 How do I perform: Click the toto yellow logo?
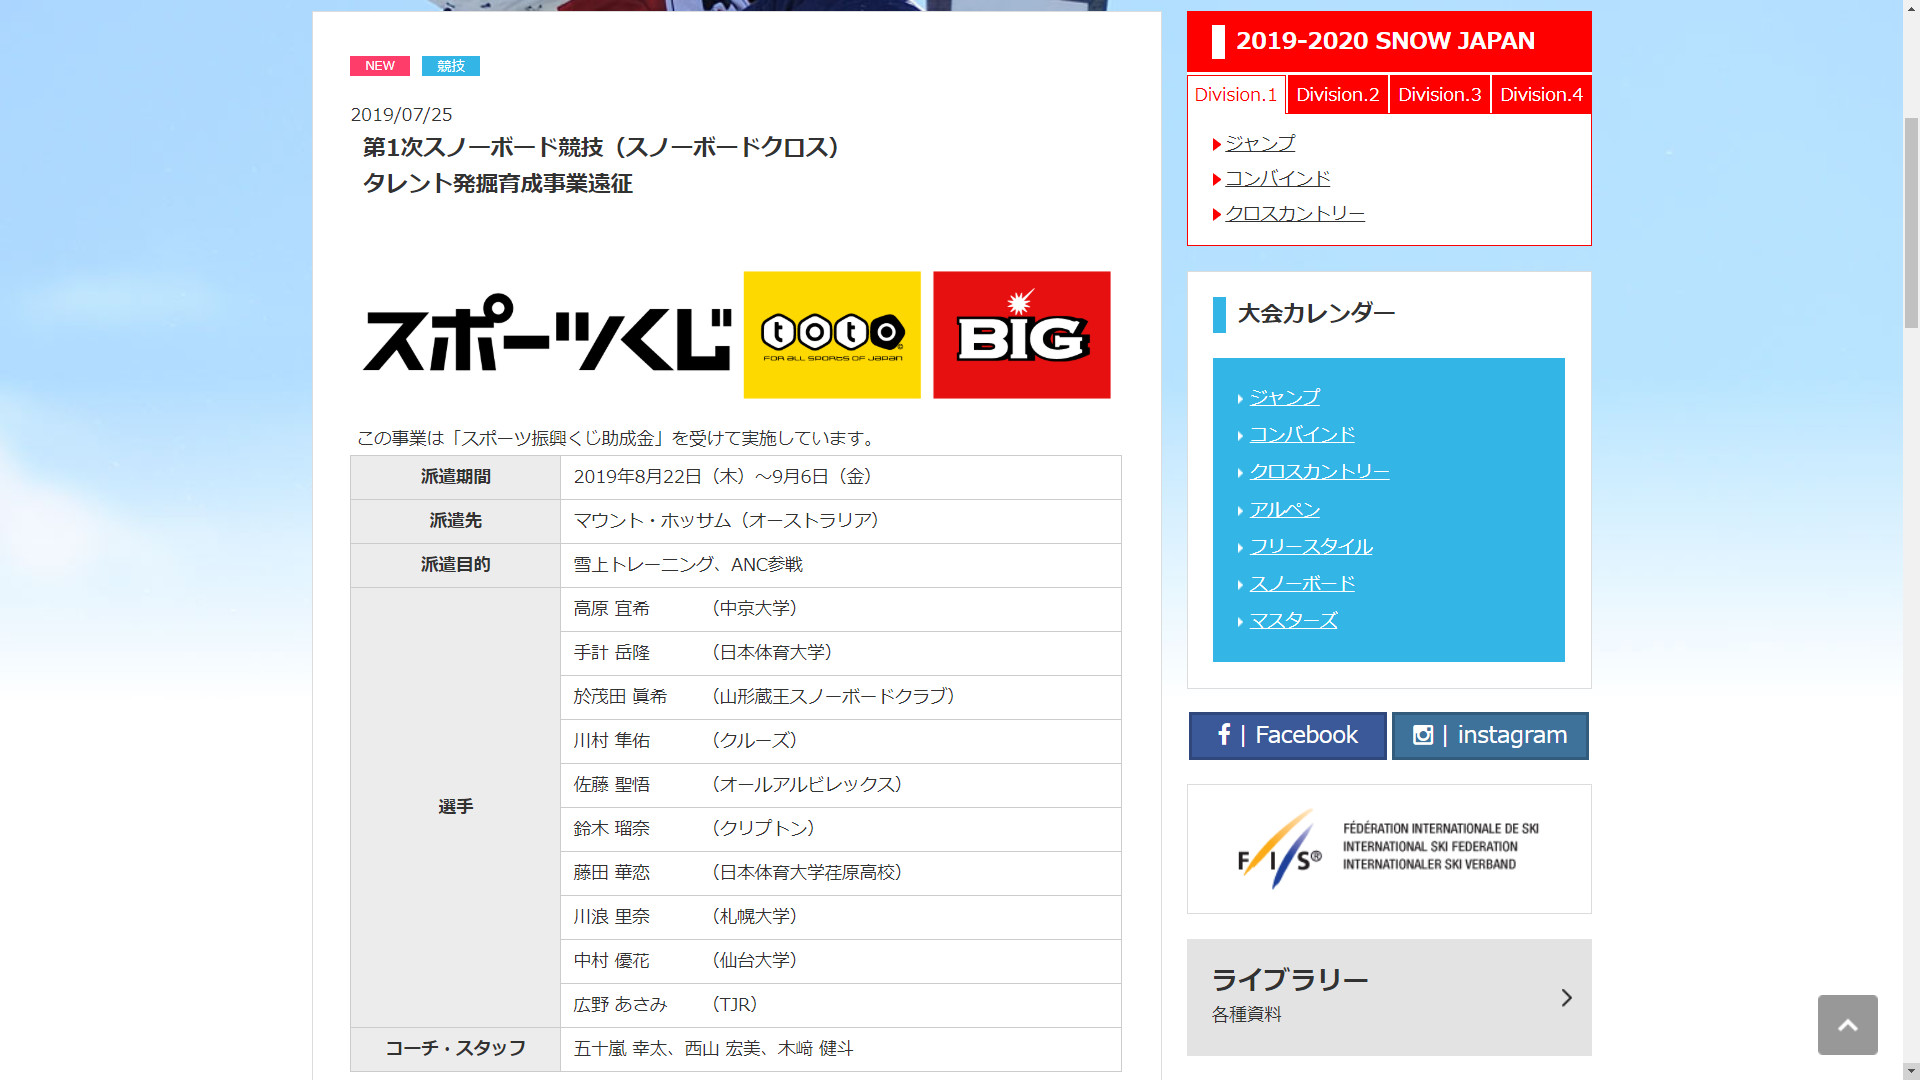click(x=832, y=334)
